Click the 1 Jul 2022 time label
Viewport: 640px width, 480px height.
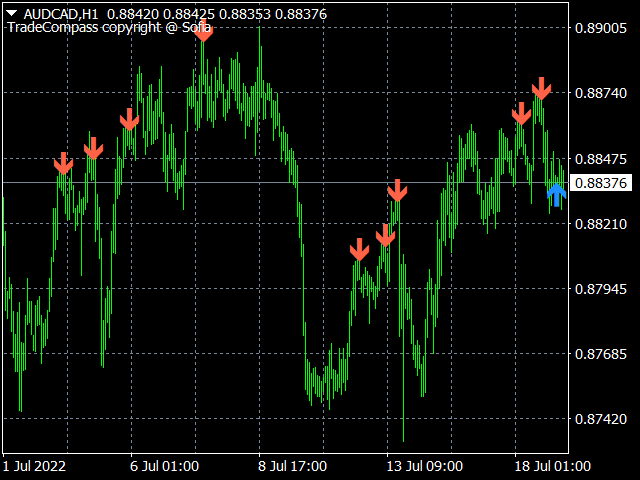pyautogui.click(x=34, y=466)
